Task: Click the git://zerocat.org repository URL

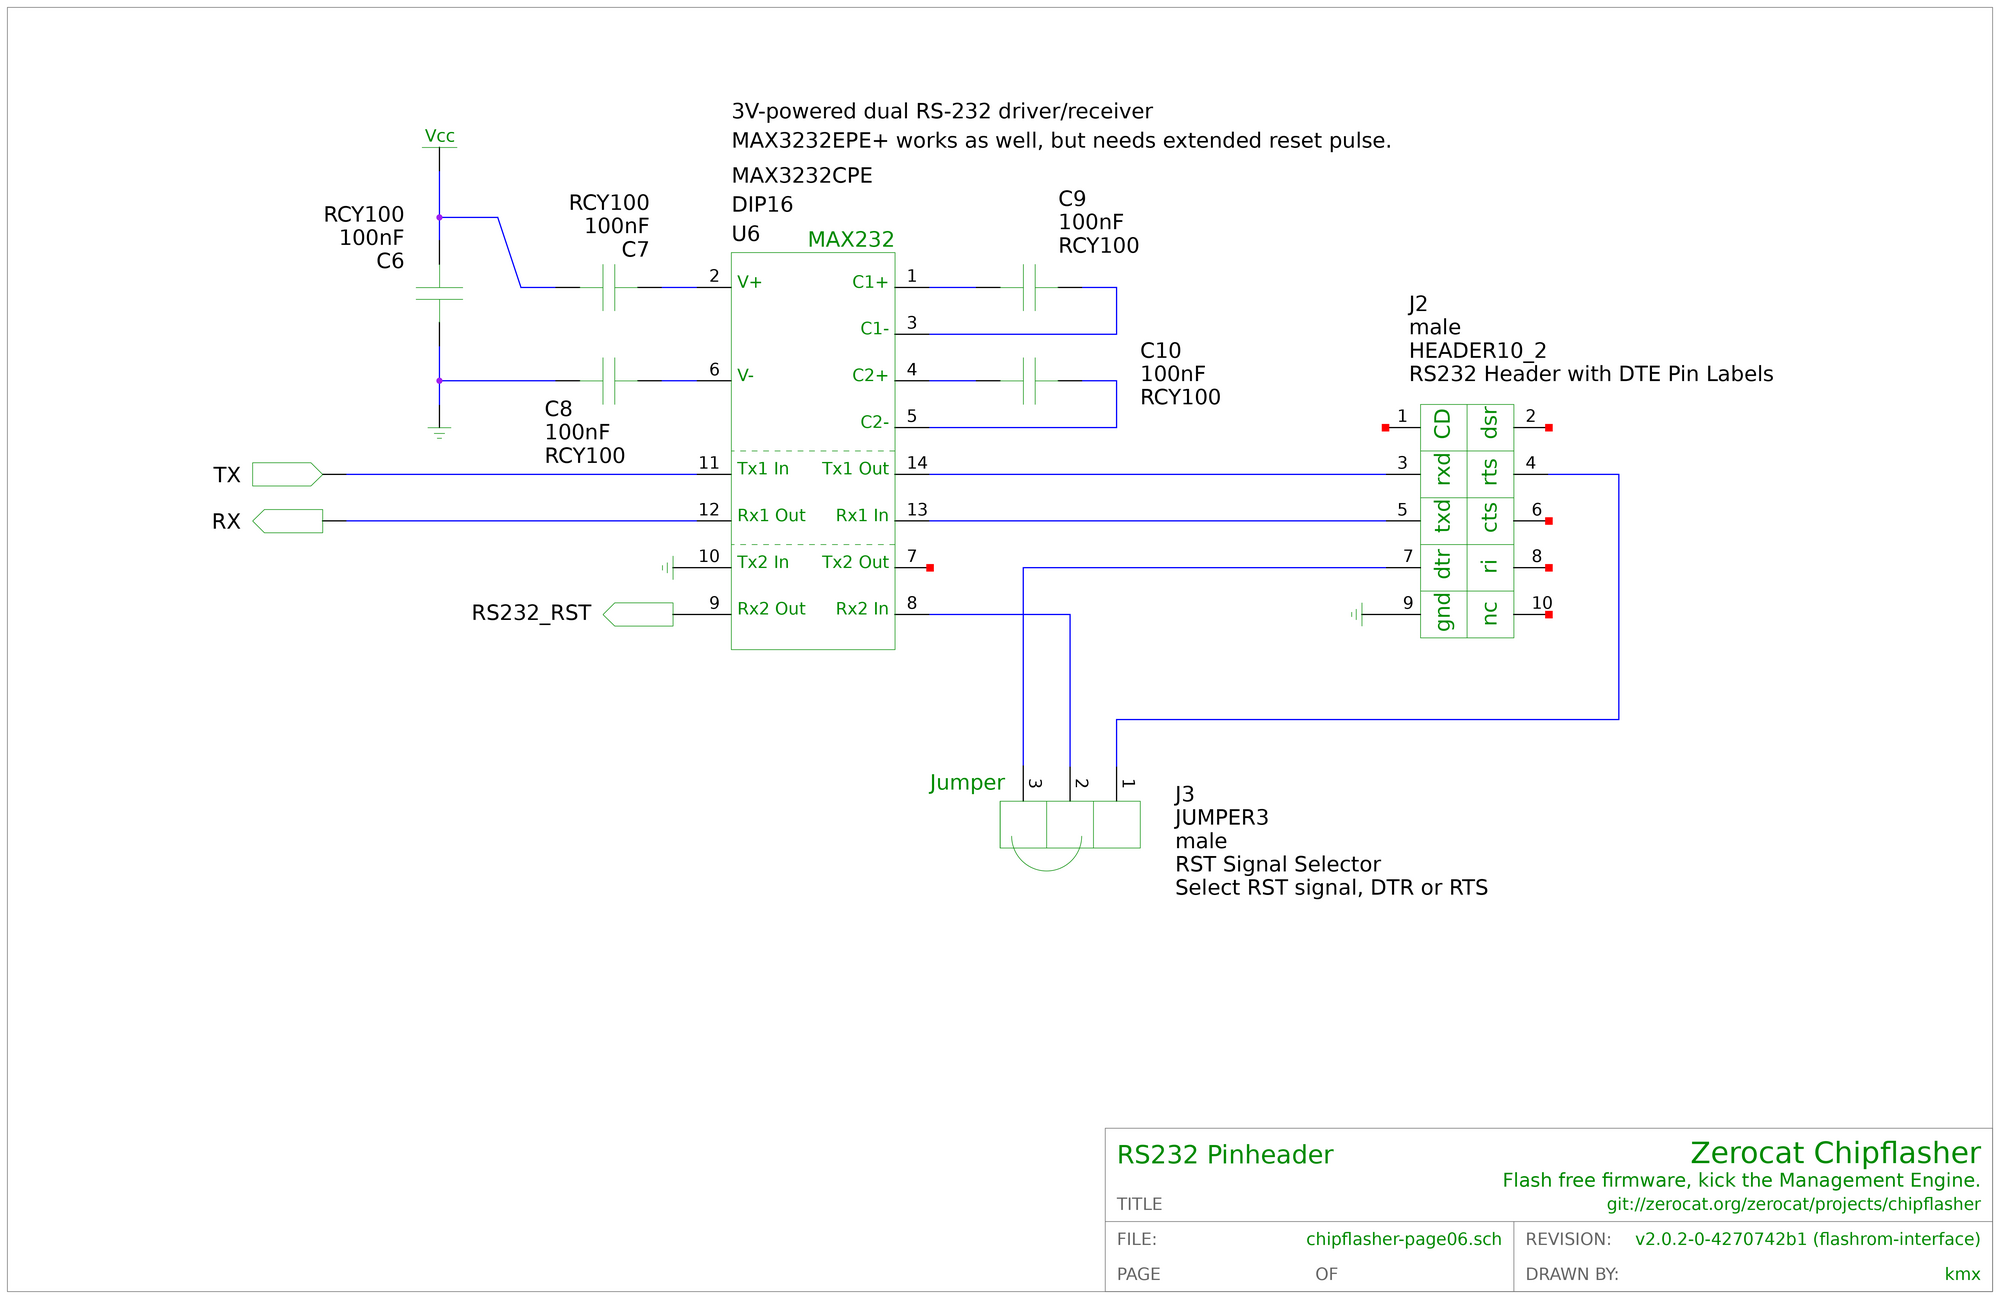Action: tap(1794, 1205)
